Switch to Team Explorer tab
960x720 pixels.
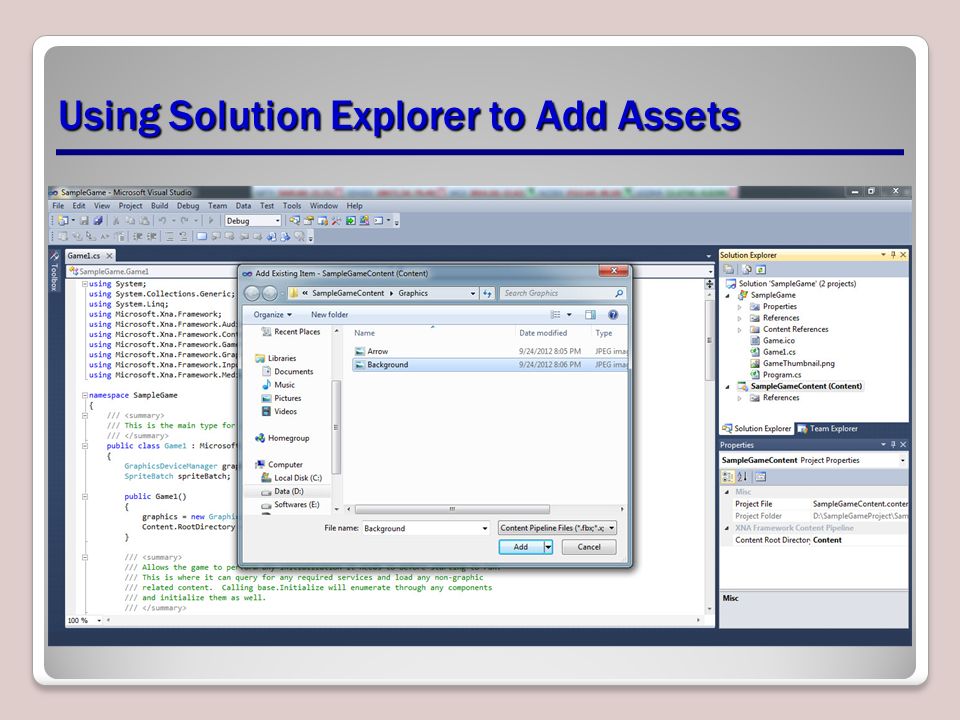828,429
